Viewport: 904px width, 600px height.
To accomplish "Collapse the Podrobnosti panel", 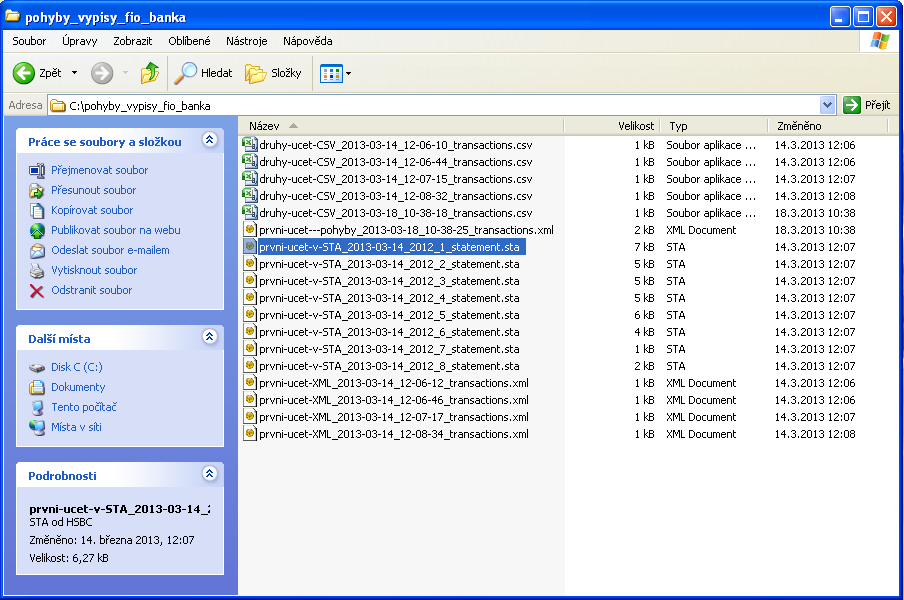I will coord(209,475).
